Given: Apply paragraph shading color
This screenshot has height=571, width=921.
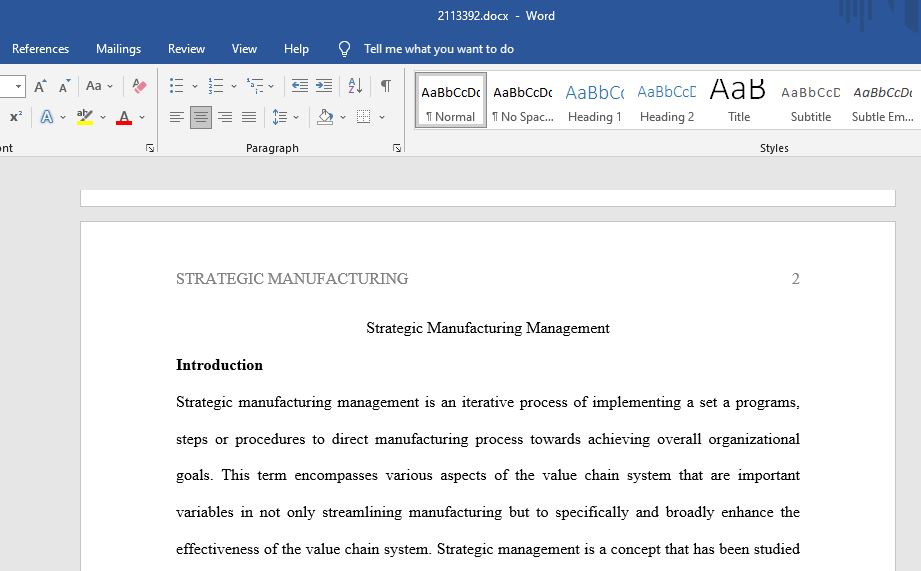Looking at the screenshot, I should pyautogui.click(x=325, y=117).
